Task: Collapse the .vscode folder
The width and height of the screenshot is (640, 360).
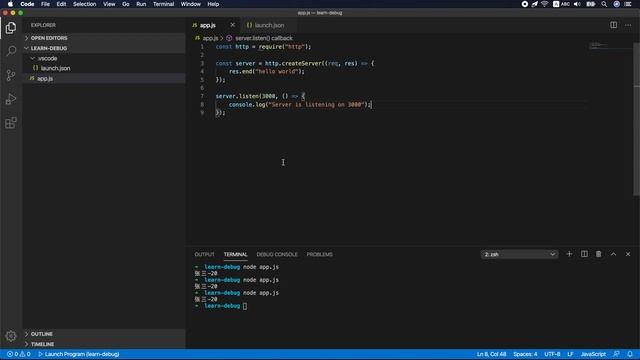Action: [x=104, y=58]
